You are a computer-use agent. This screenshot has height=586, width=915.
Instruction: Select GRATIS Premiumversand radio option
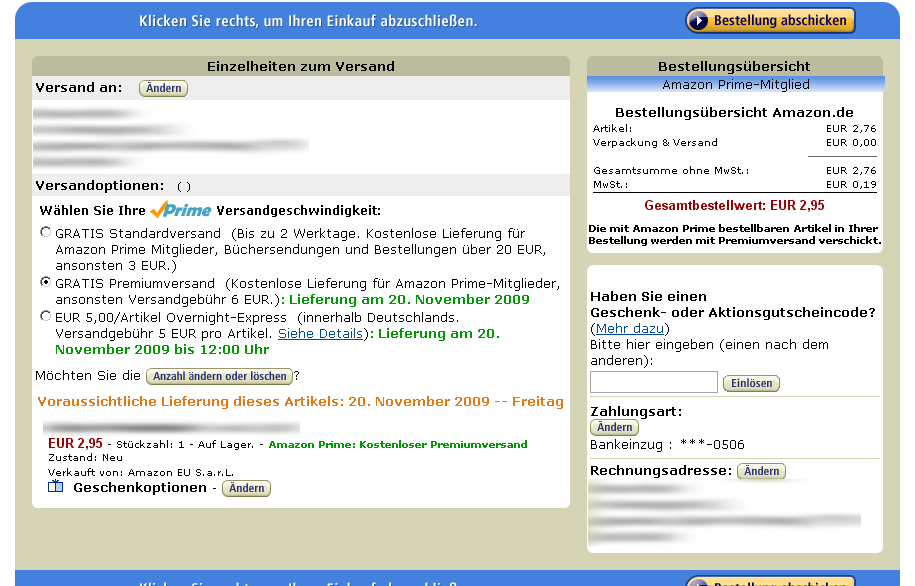(46, 282)
